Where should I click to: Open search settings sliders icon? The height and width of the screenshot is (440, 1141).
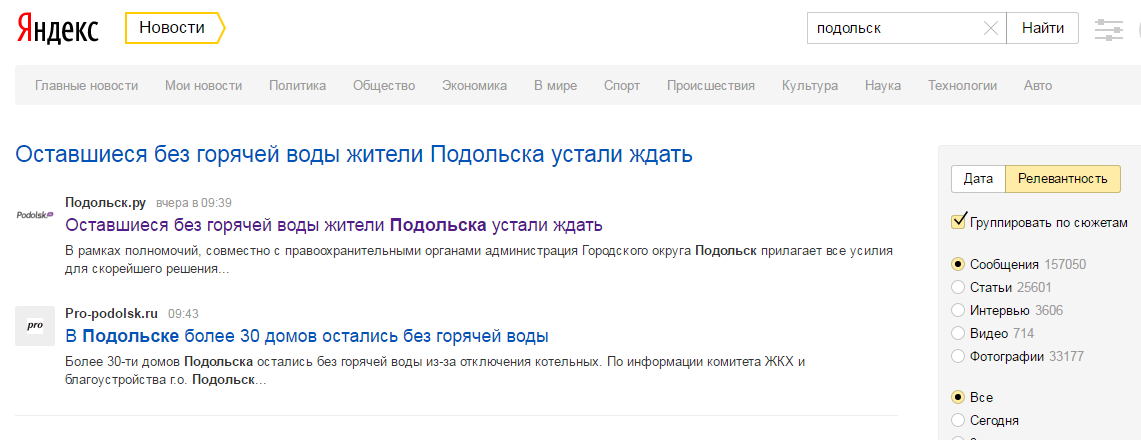(x=1109, y=30)
